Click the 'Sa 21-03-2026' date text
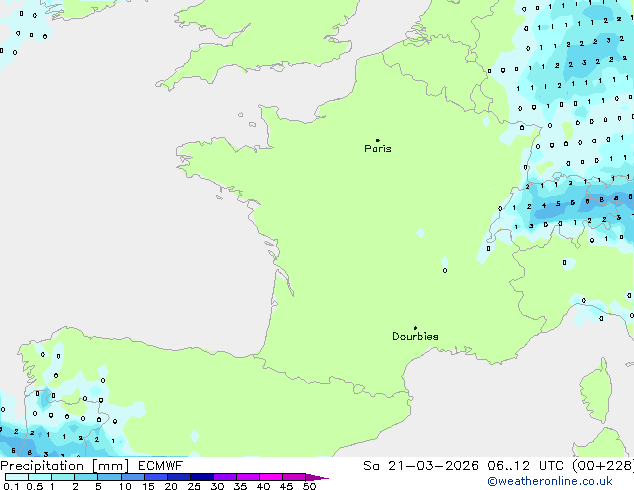This screenshot has width=634, height=490. click(x=421, y=466)
